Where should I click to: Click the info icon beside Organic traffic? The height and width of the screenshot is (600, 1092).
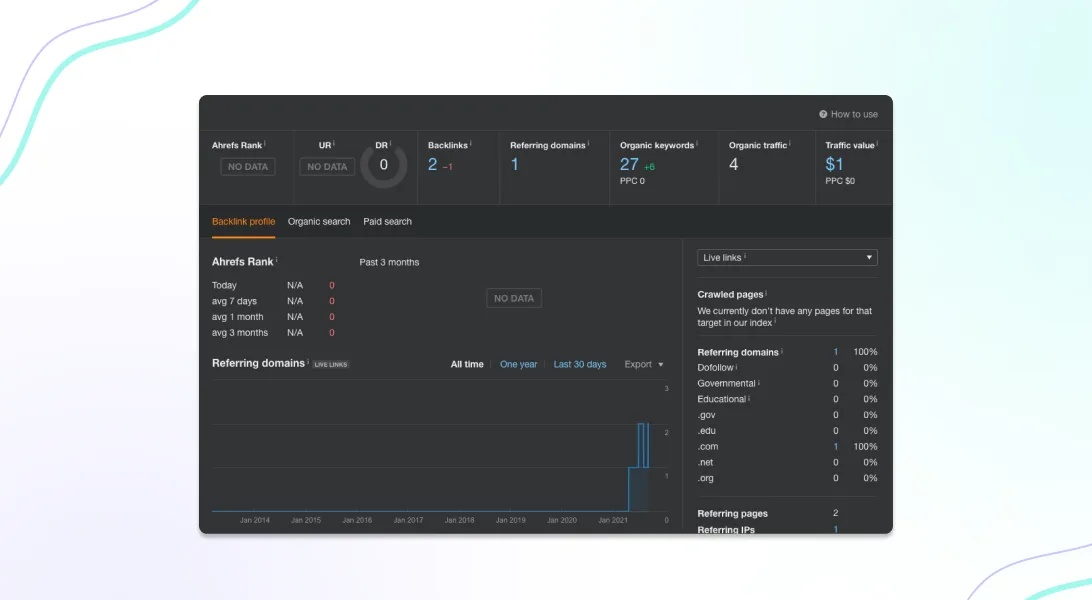(x=790, y=143)
